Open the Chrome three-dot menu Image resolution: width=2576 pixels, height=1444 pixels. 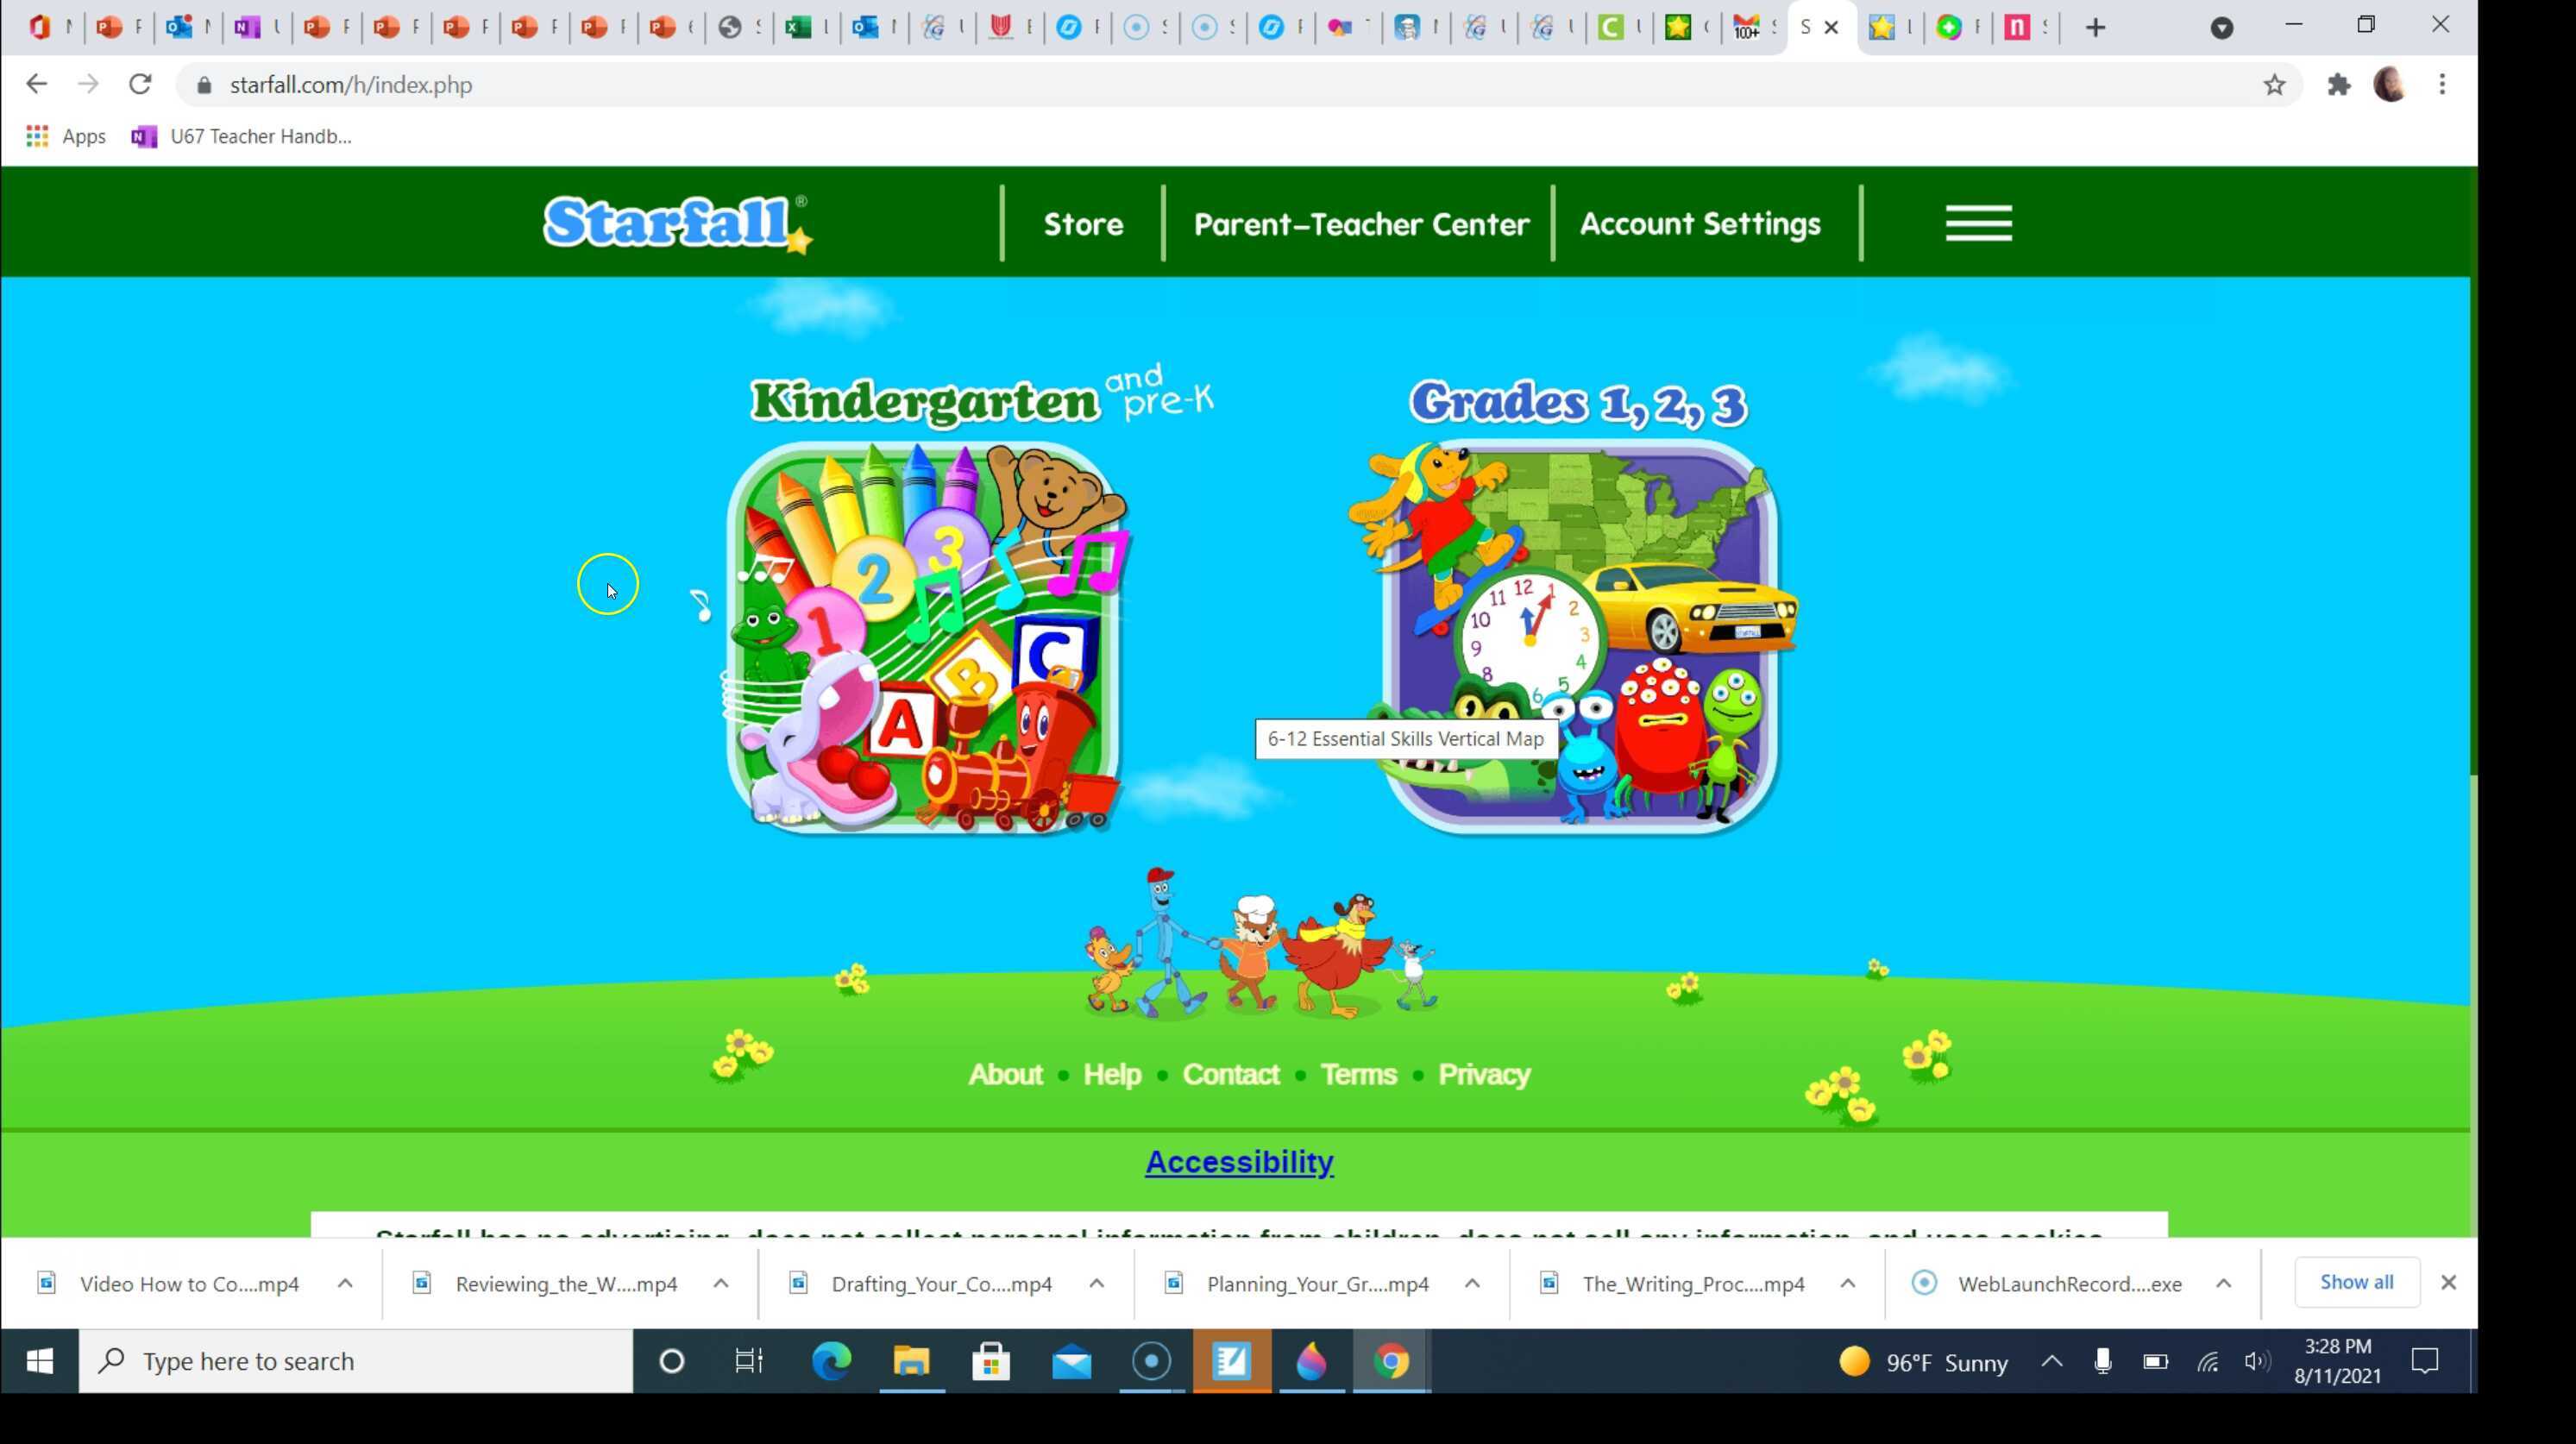coord(2442,85)
